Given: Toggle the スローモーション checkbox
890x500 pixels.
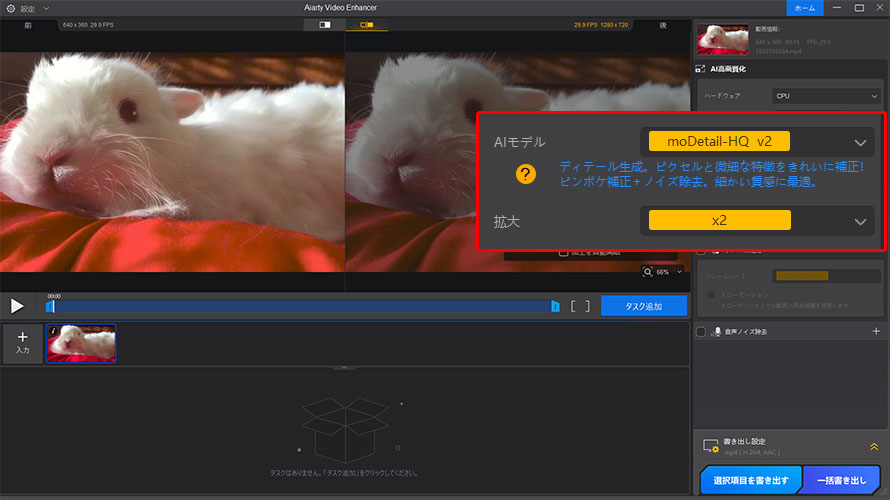Looking at the screenshot, I should click(x=711, y=295).
